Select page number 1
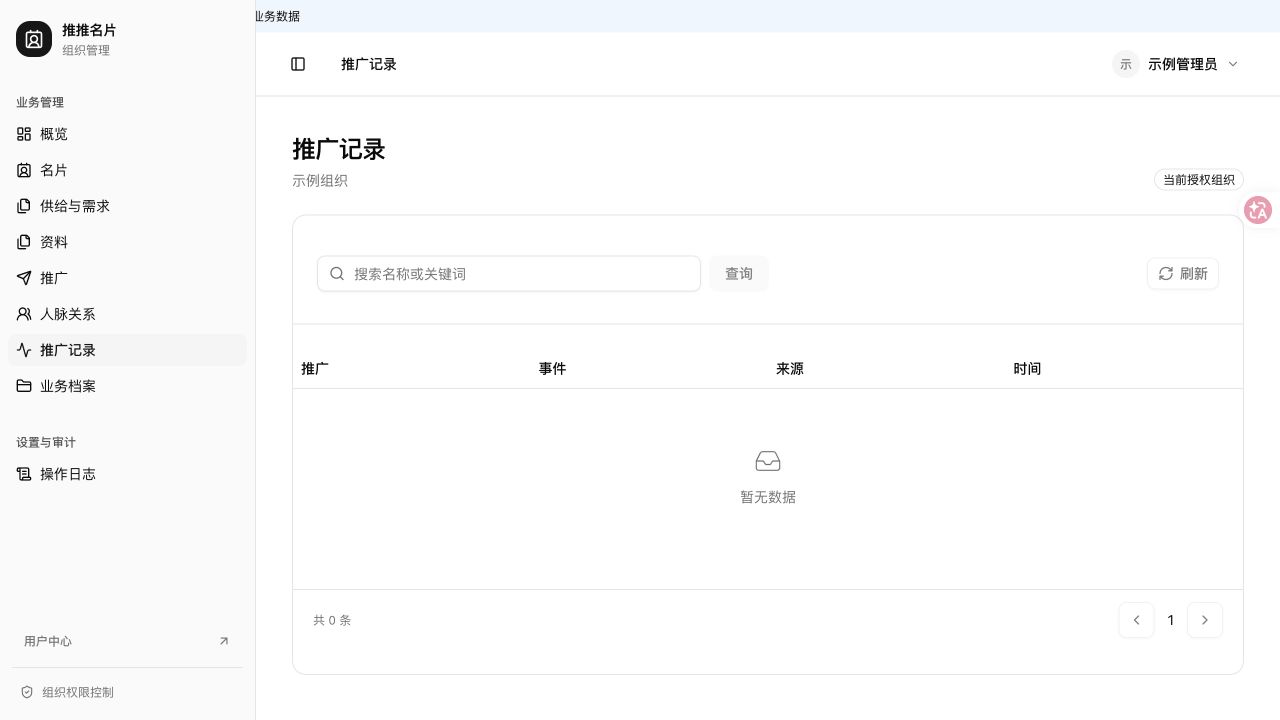Viewport: 1280px width, 720px height. tap(1171, 620)
